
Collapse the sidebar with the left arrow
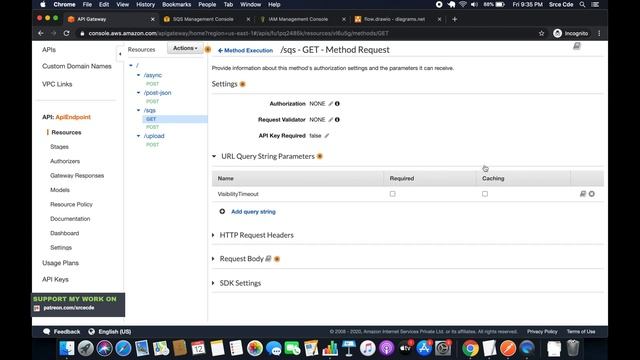[x=120, y=54]
